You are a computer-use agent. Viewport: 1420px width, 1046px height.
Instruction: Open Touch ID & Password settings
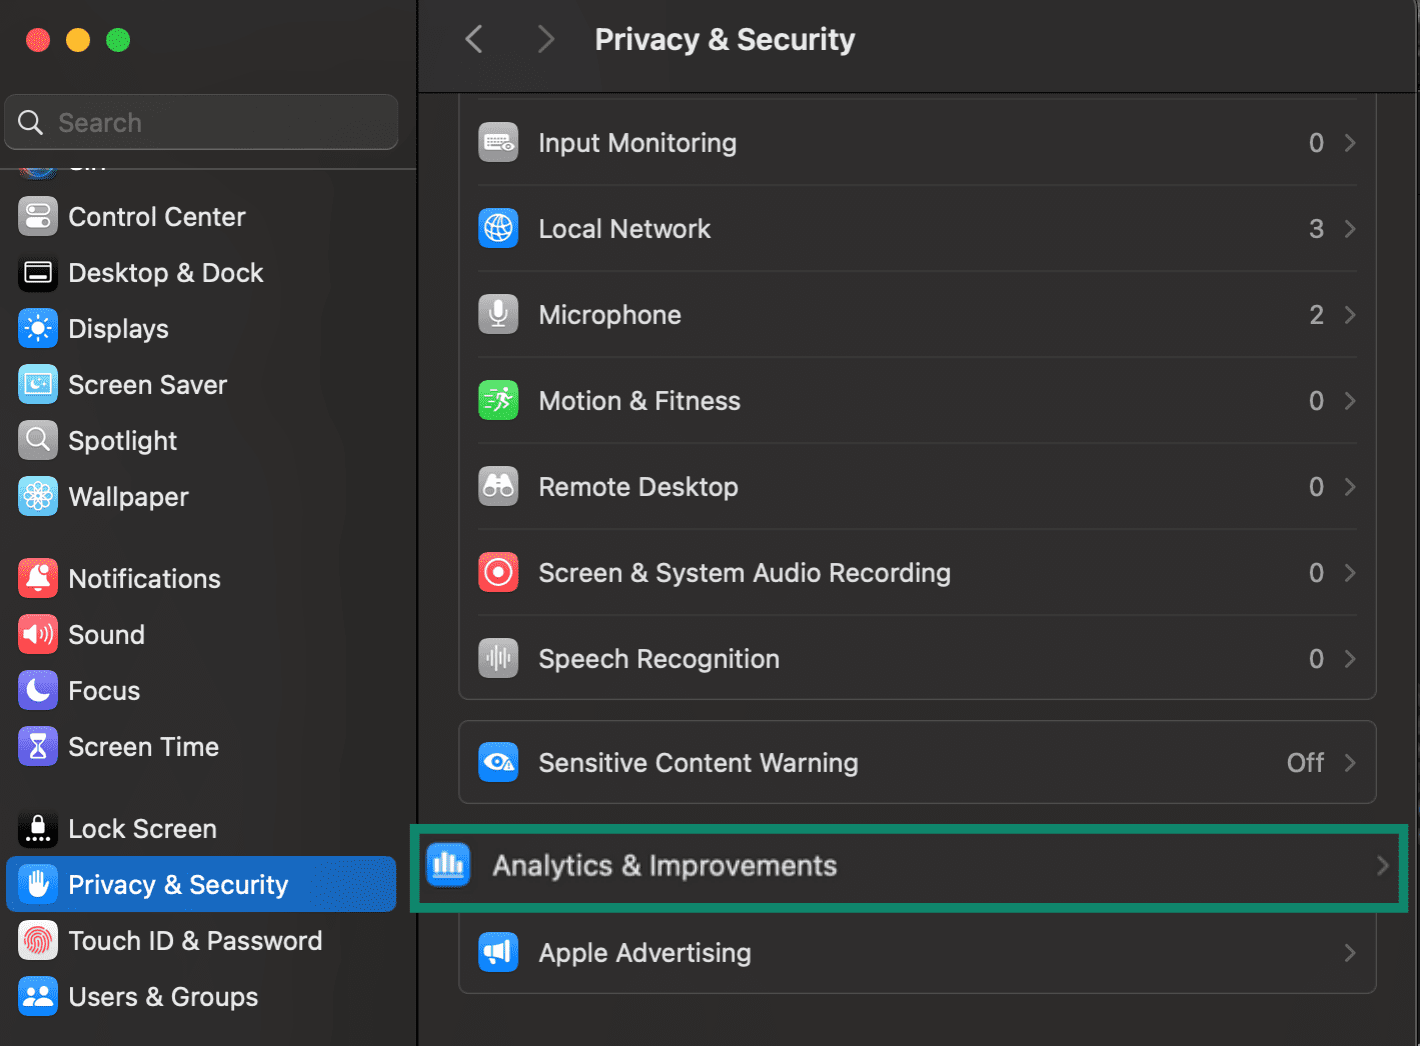click(x=195, y=940)
